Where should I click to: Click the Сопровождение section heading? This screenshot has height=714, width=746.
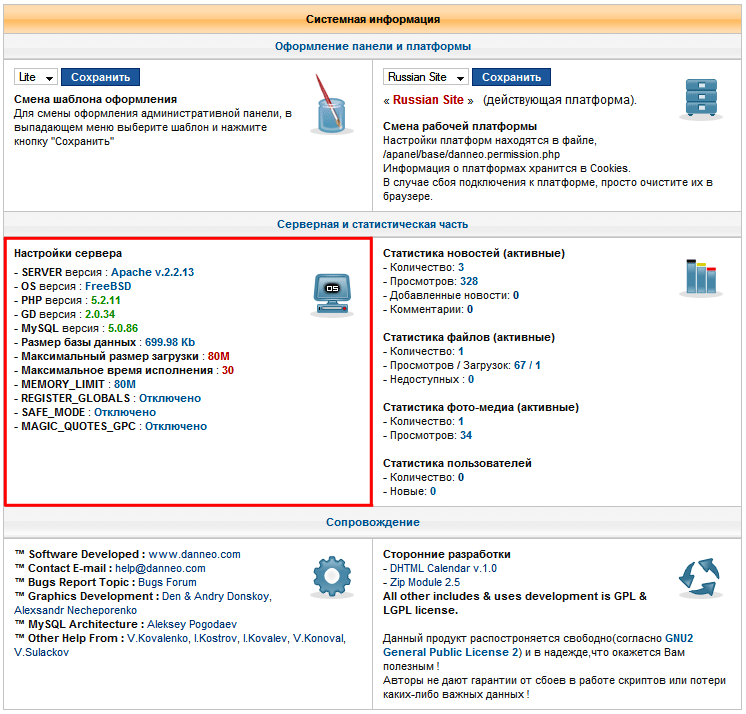coord(373,522)
